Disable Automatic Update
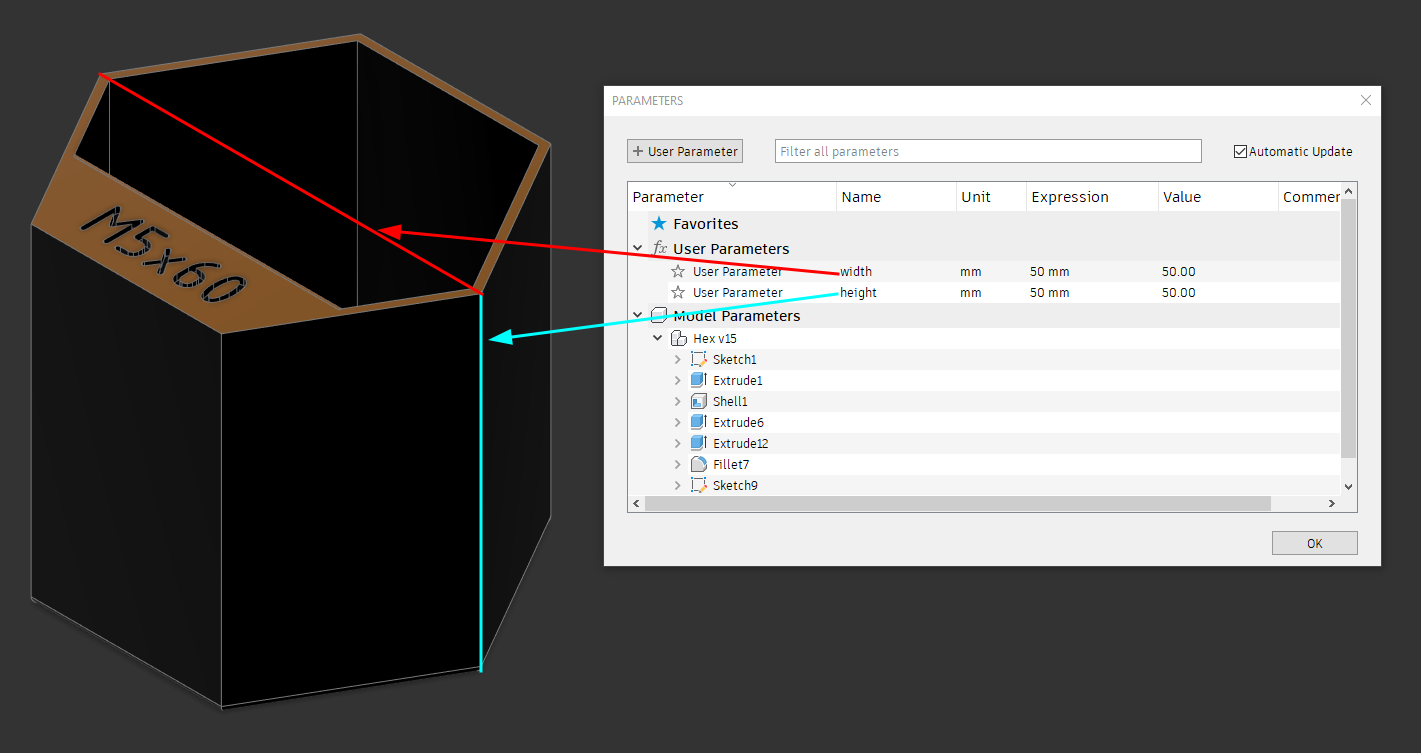 pos(1240,151)
